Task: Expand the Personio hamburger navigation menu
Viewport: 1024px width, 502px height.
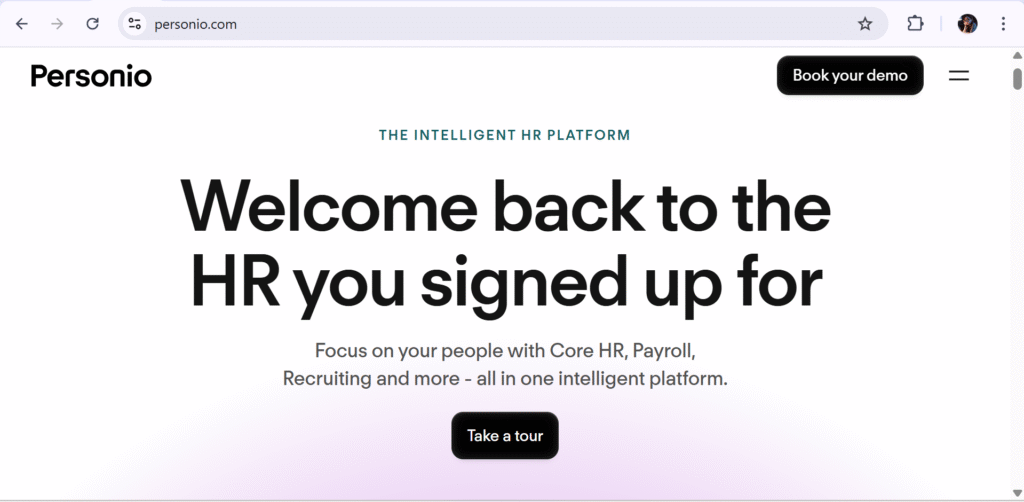Action: tap(959, 76)
